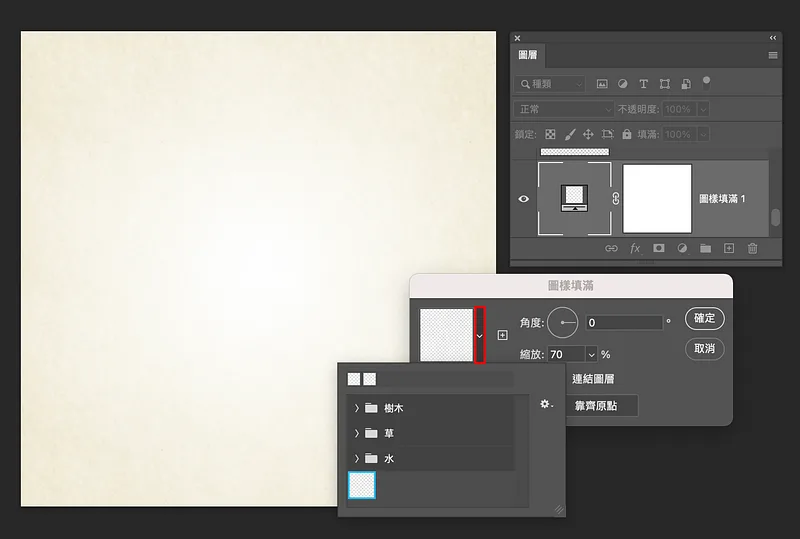Lock artboard auto-nesting icon
The width and height of the screenshot is (800, 539).
[607, 134]
